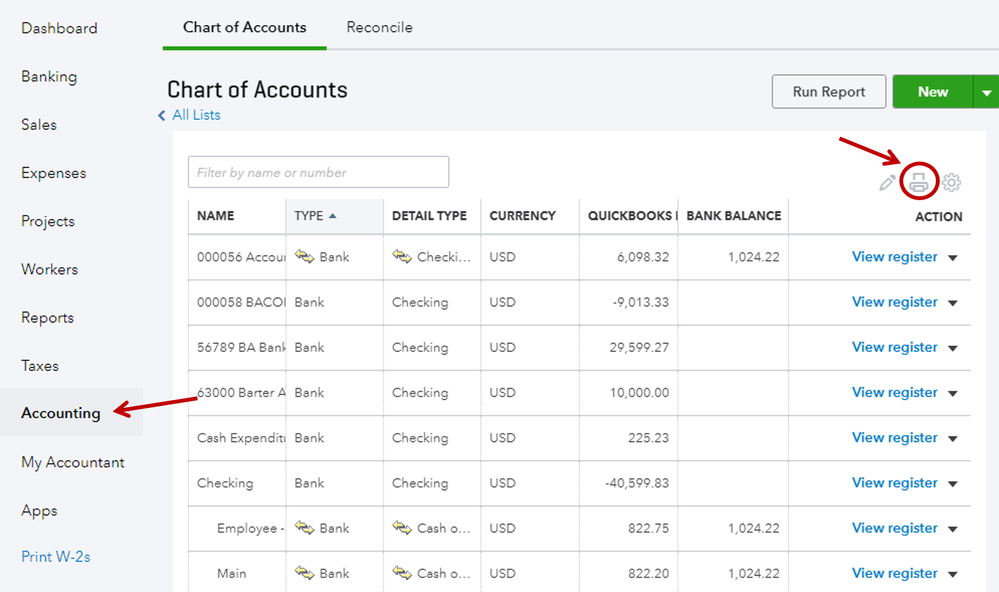
Task: Click bank feed icon on 000056 account row
Action: tap(305, 257)
